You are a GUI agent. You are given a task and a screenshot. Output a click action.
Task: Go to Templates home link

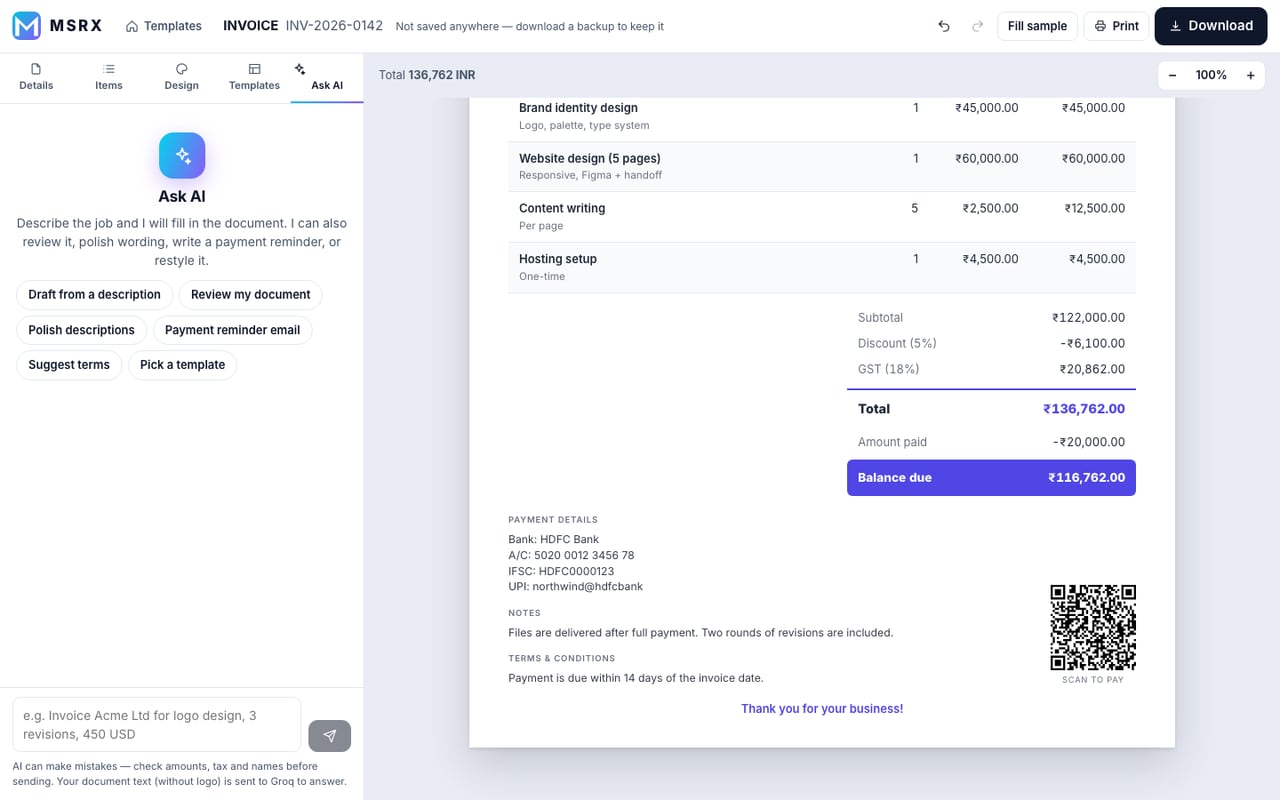(x=164, y=26)
